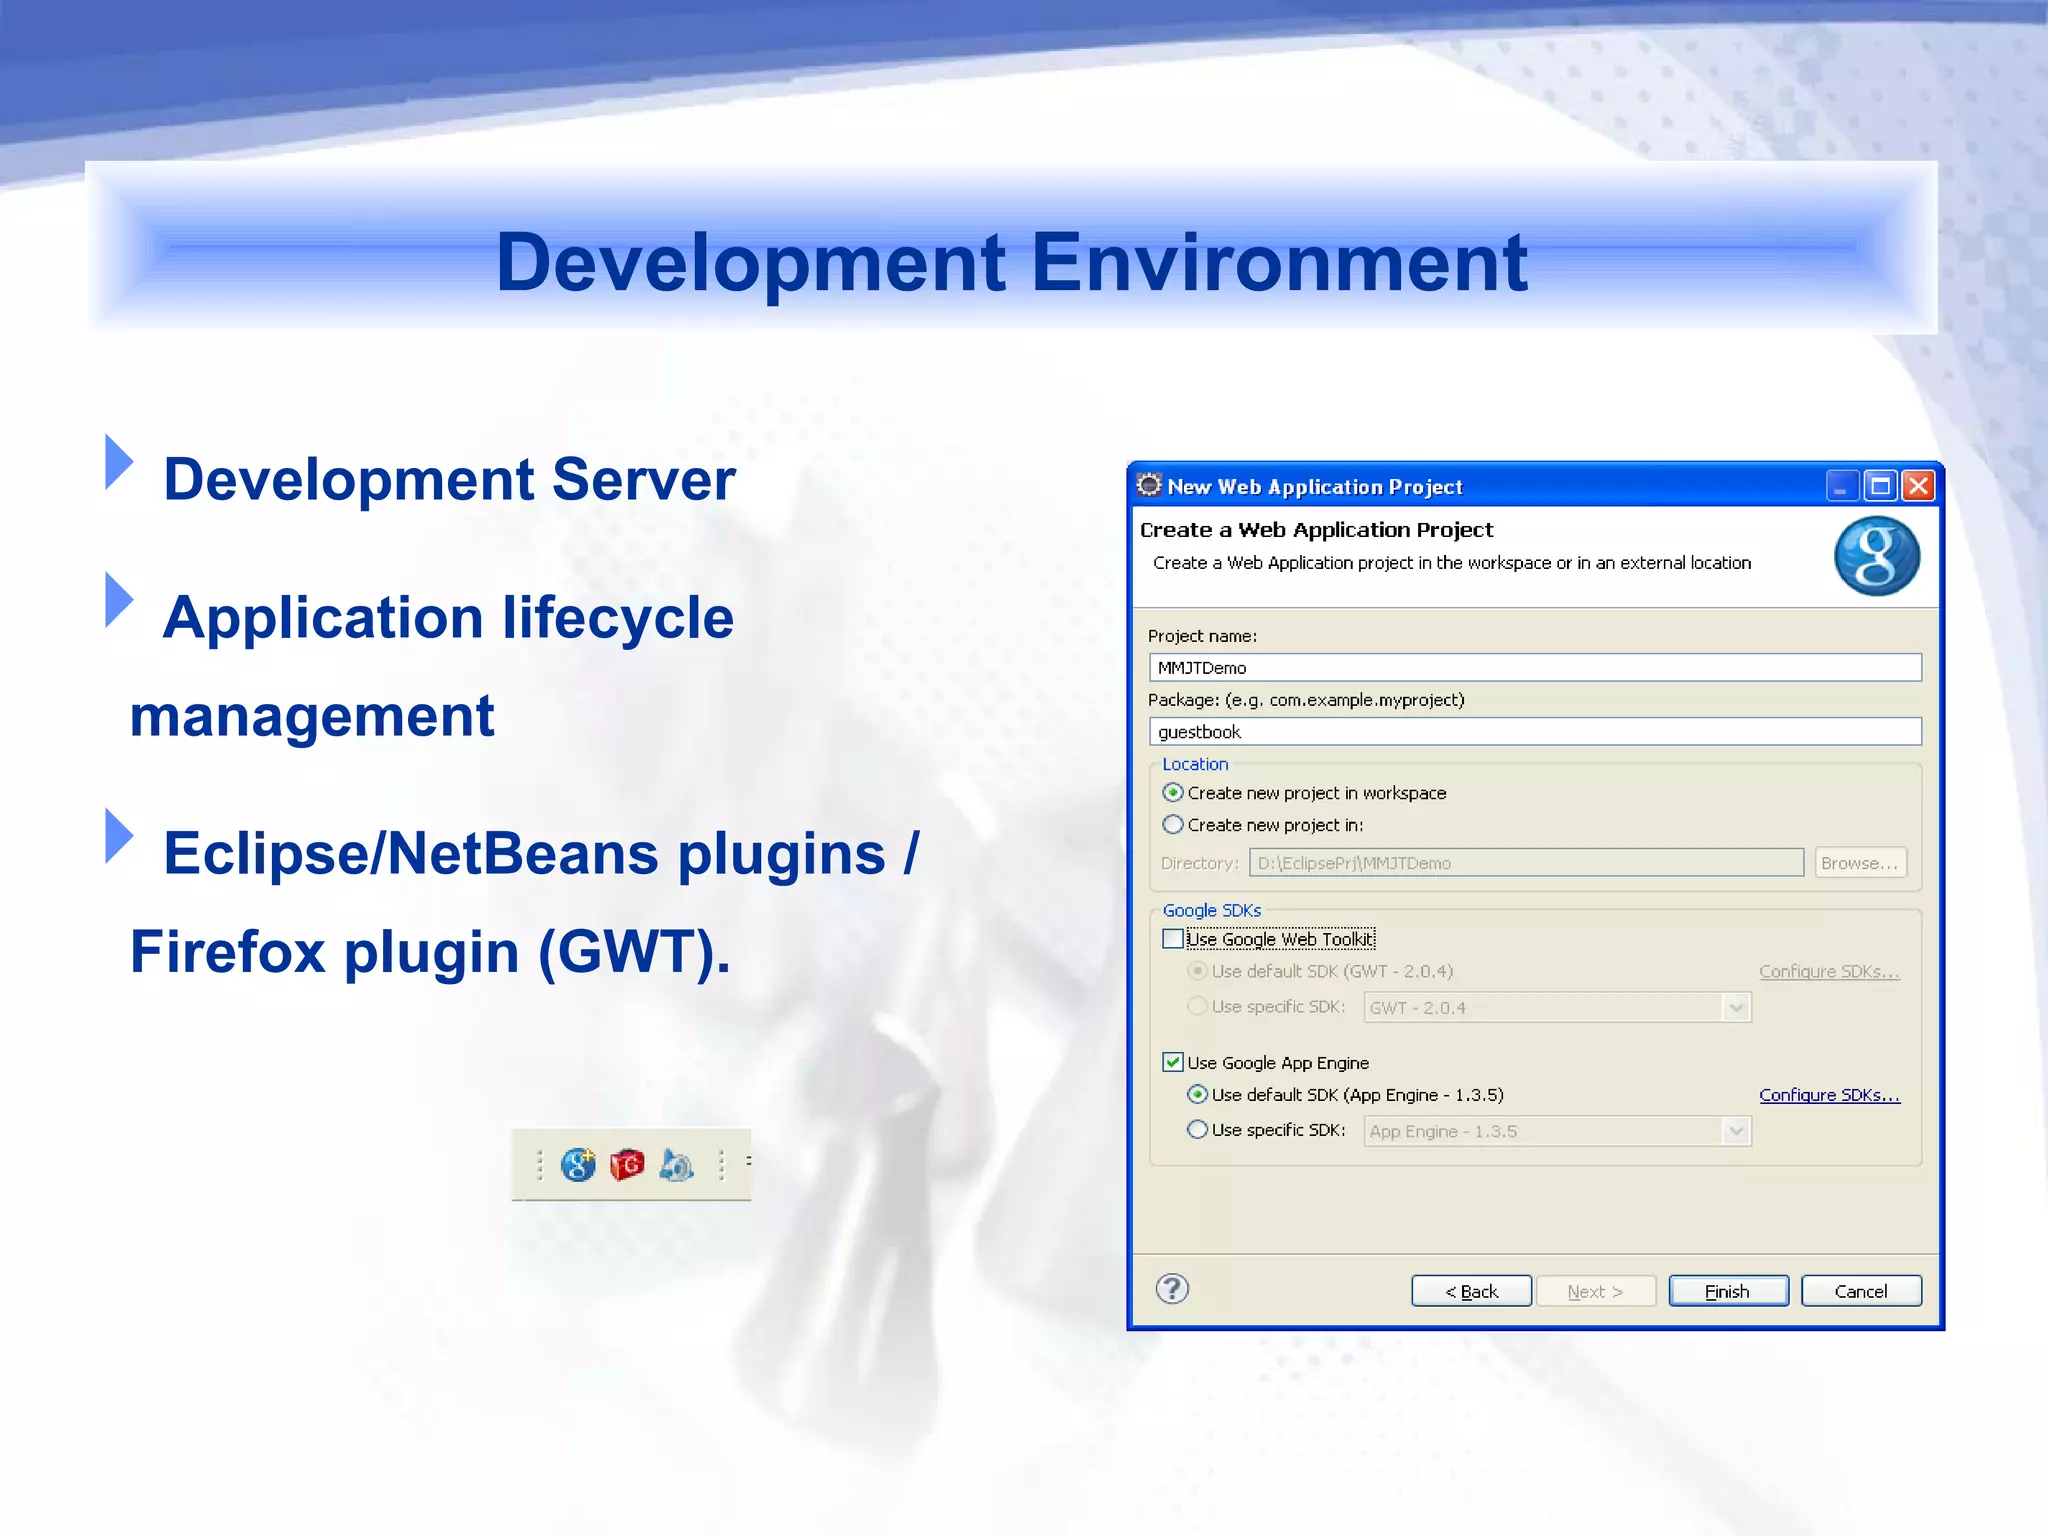Open the context help question mark icon
Image resolution: width=2048 pixels, height=1536 pixels.
[x=1172, y=1289]
